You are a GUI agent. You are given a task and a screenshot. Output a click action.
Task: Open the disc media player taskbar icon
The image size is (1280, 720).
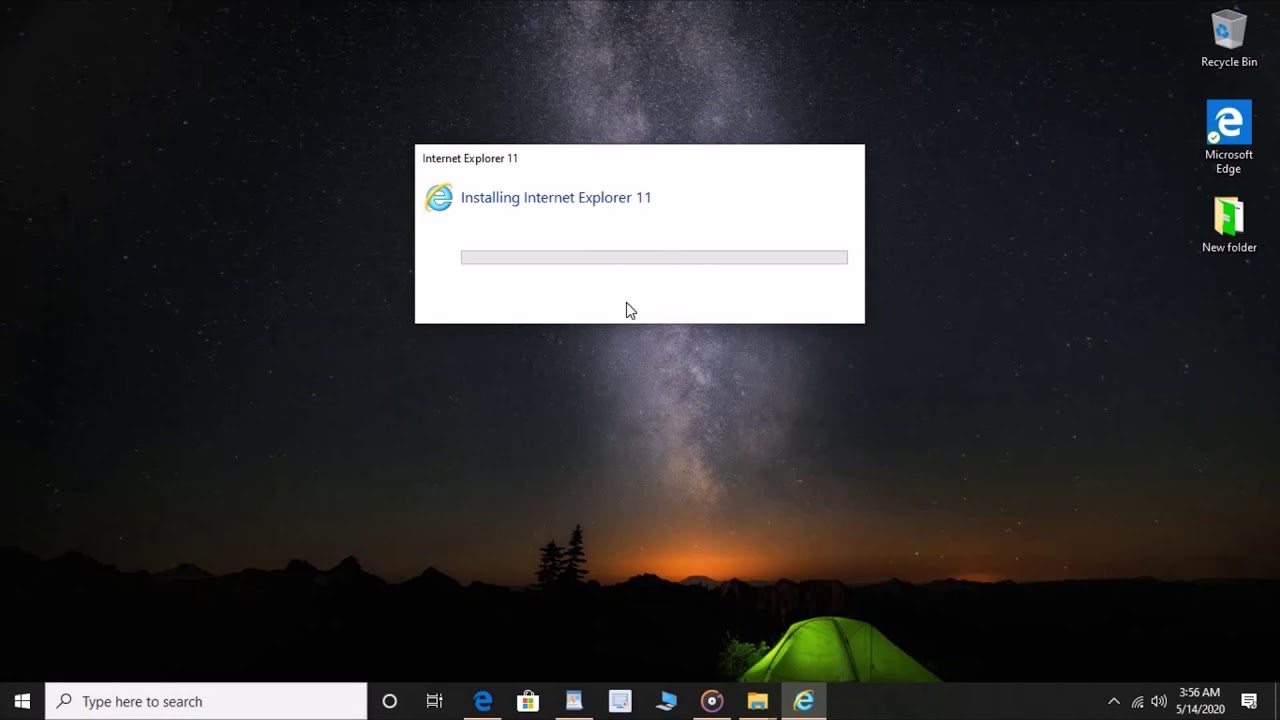712,701
